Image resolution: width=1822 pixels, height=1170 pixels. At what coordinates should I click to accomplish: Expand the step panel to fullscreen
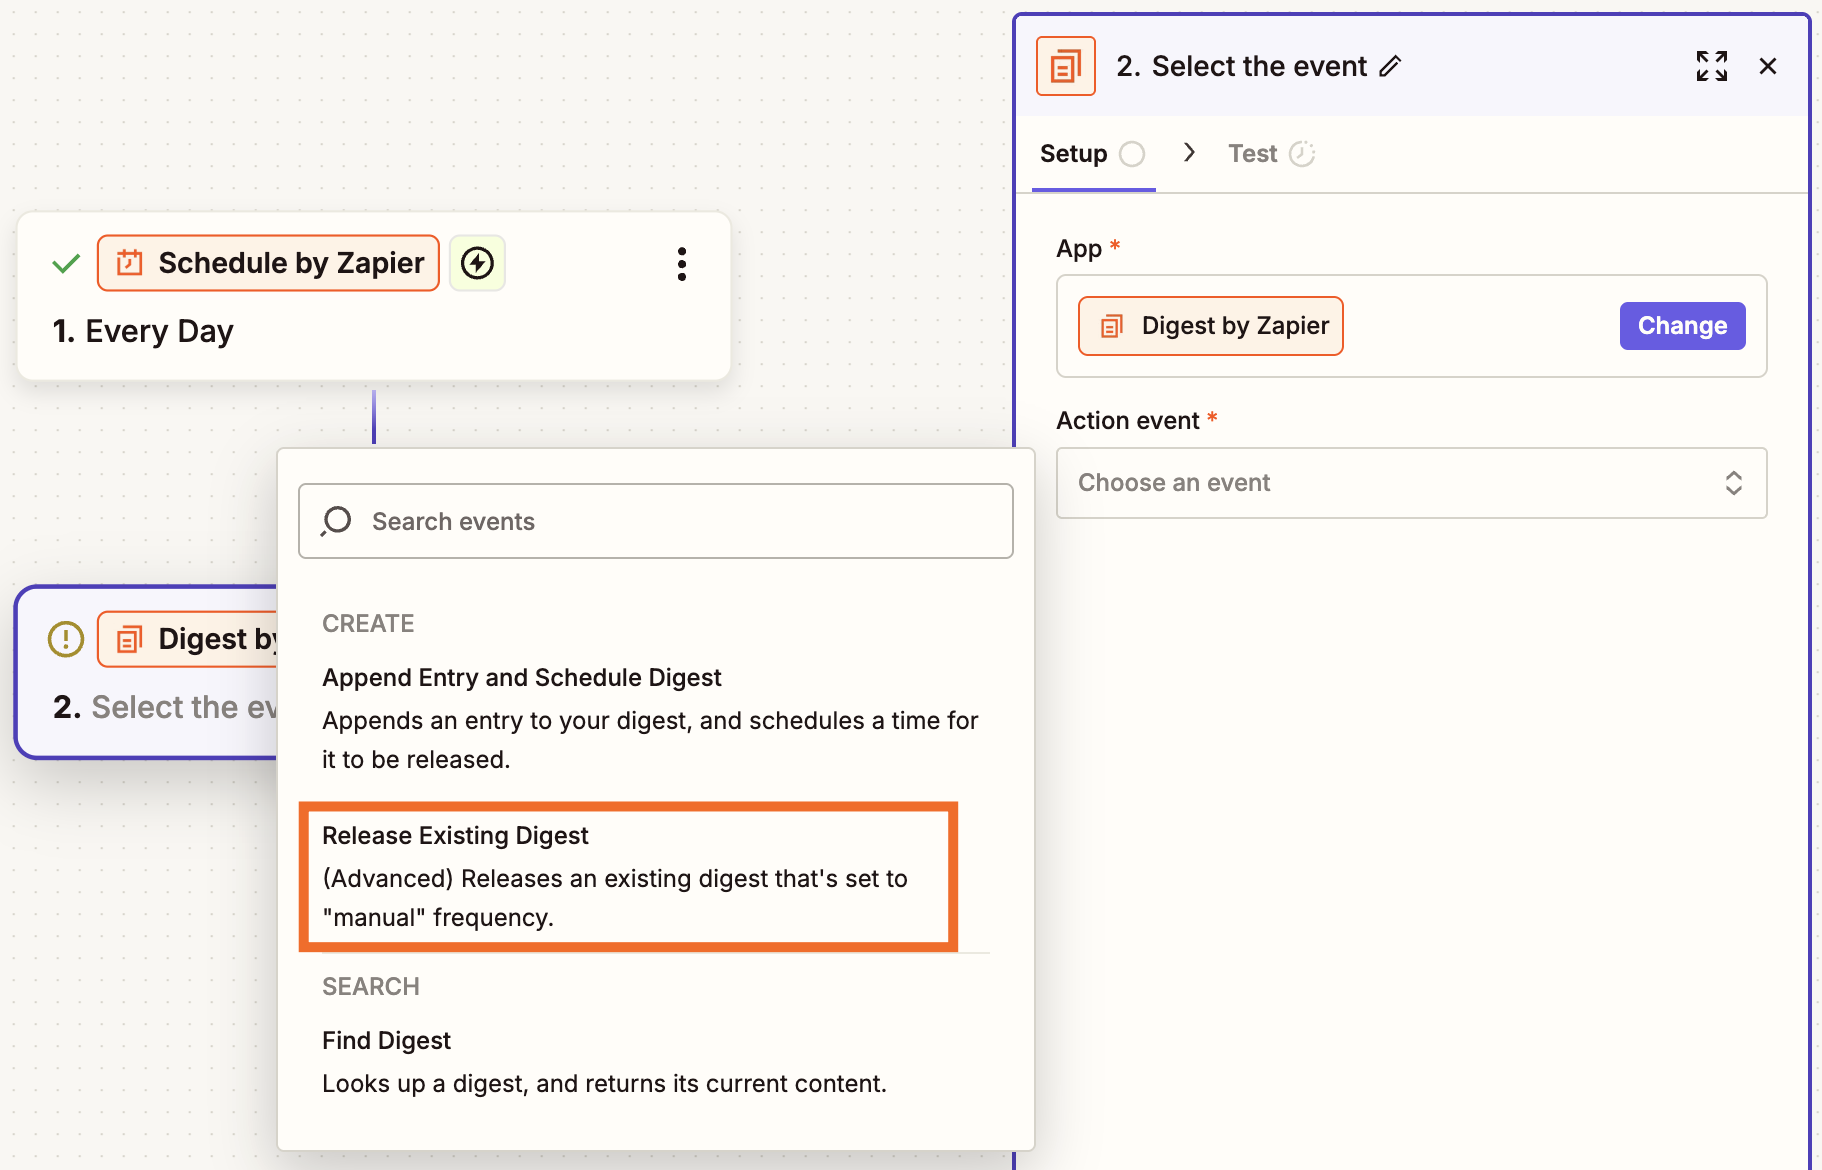coord(1711,66)
